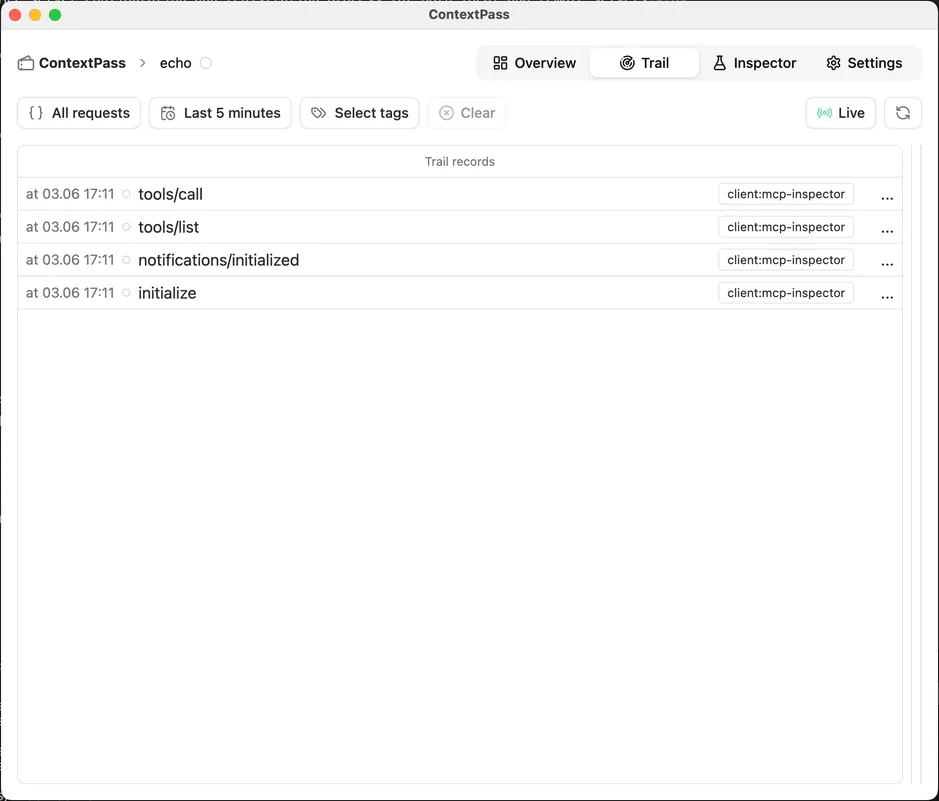
Task: Open the Last 5 minutes time range filter
Action: pos(219,113)
